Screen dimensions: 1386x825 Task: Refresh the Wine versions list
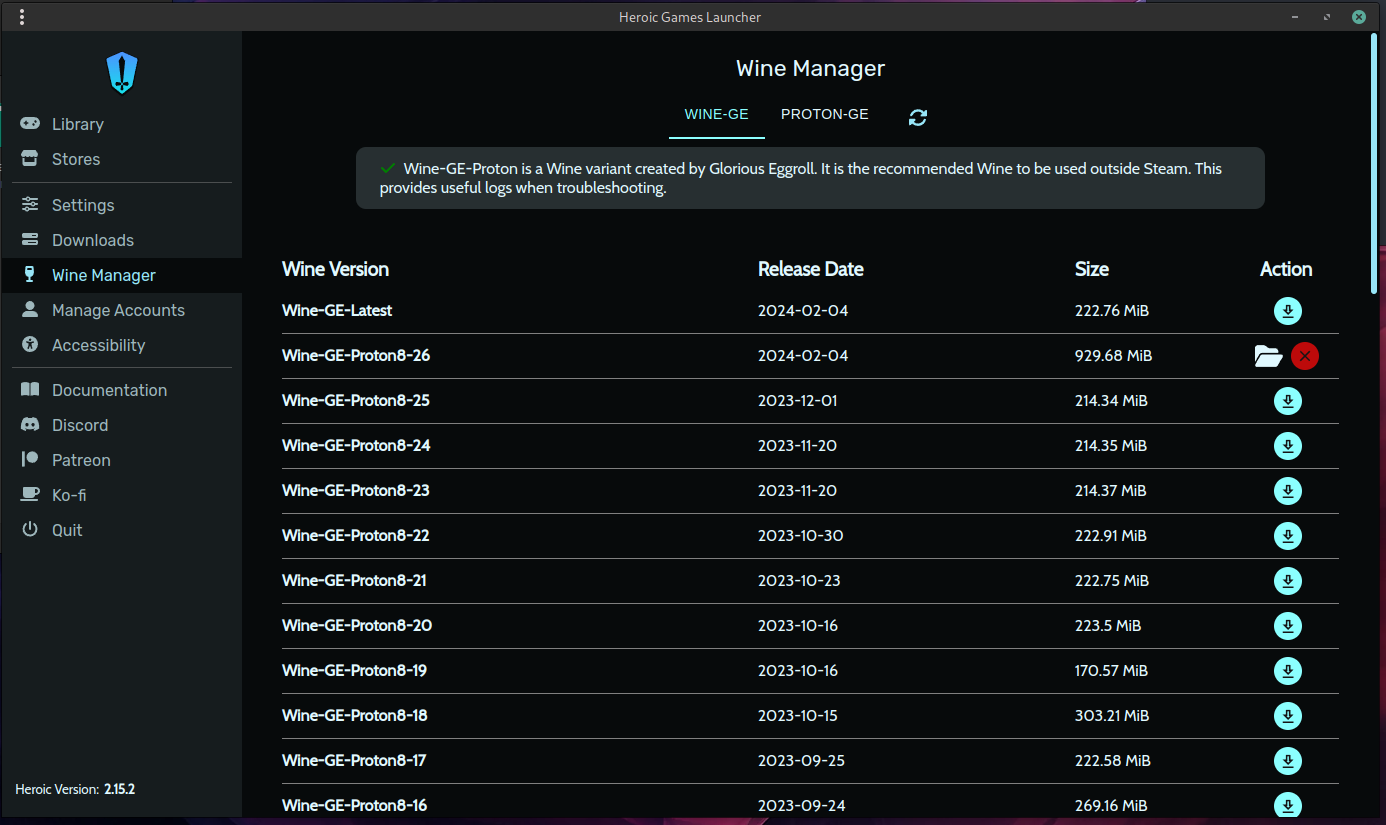point(918,117)
